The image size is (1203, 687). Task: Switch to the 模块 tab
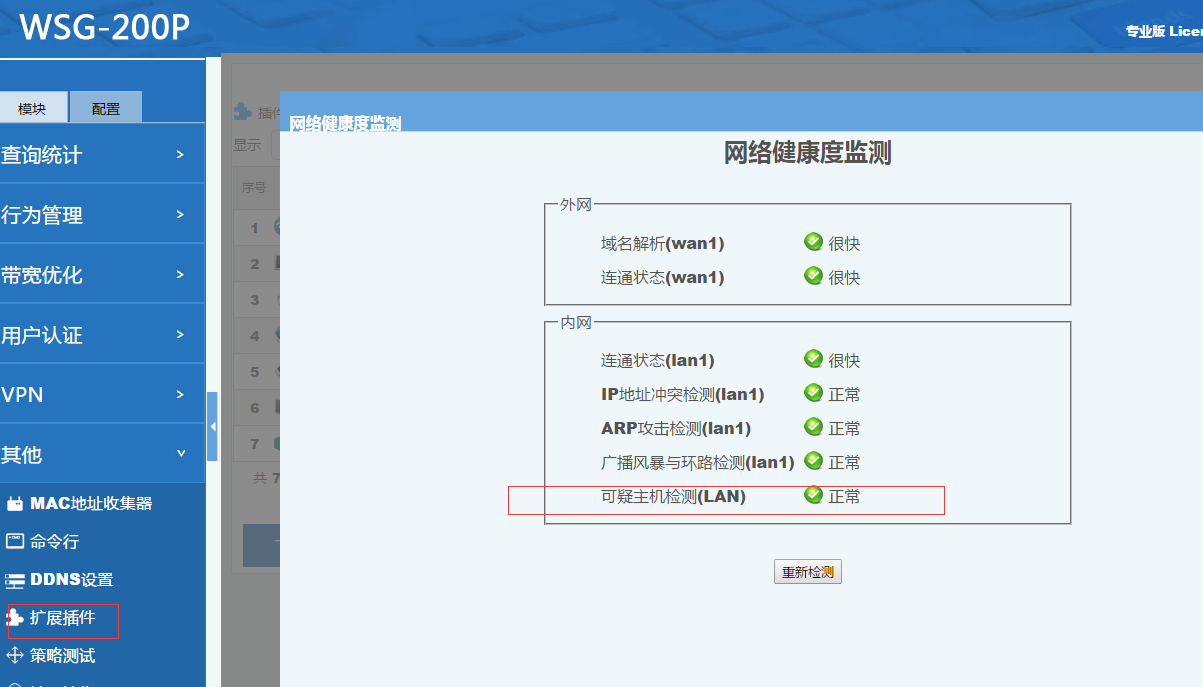click(32, 108)
